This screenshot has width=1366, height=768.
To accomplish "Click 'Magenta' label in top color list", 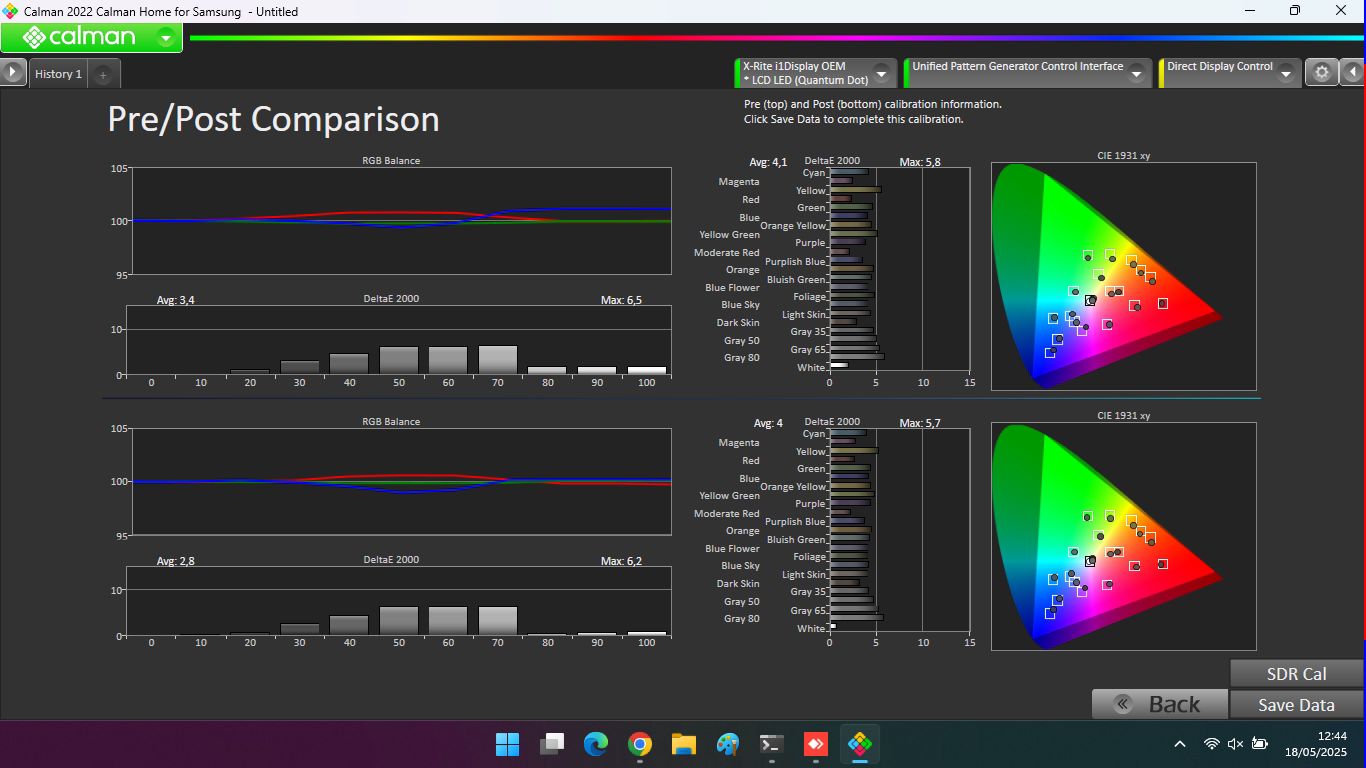I will (739, 182).
